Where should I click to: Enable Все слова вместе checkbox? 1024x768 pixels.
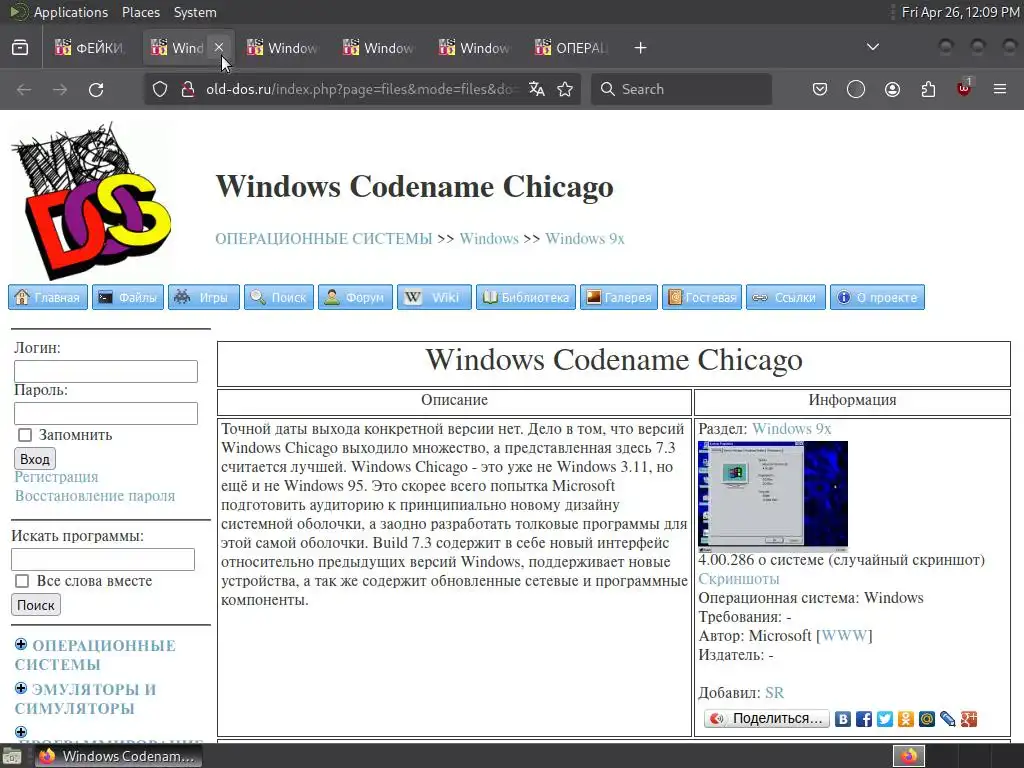(x=22, y=581)
